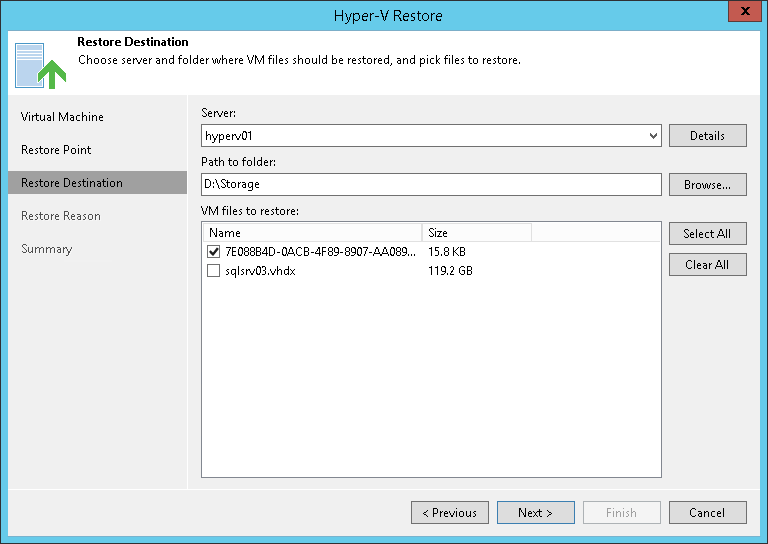Click the Details button

point(707,135)
